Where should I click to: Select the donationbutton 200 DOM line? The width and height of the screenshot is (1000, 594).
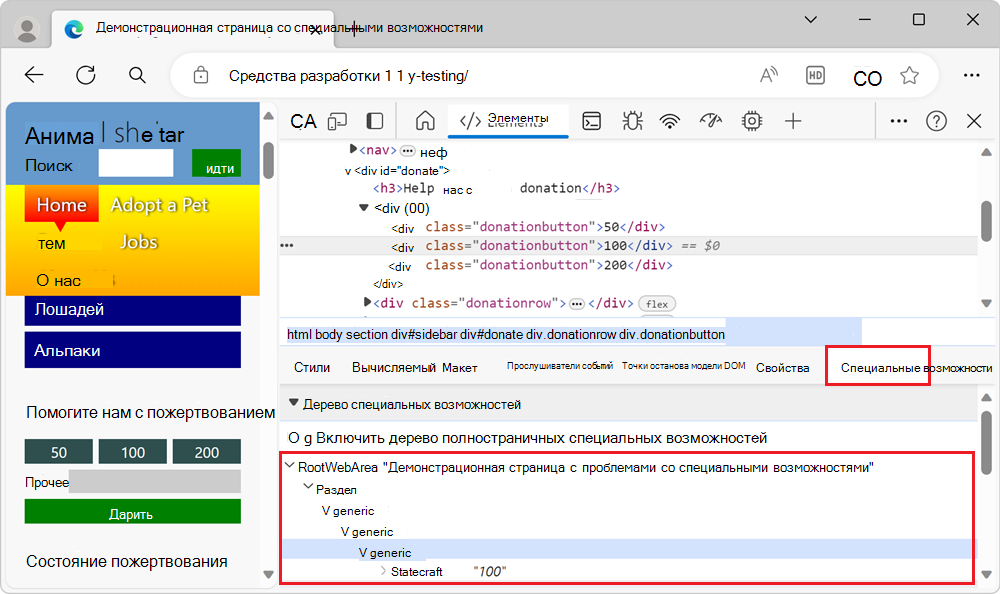(531, 265)
